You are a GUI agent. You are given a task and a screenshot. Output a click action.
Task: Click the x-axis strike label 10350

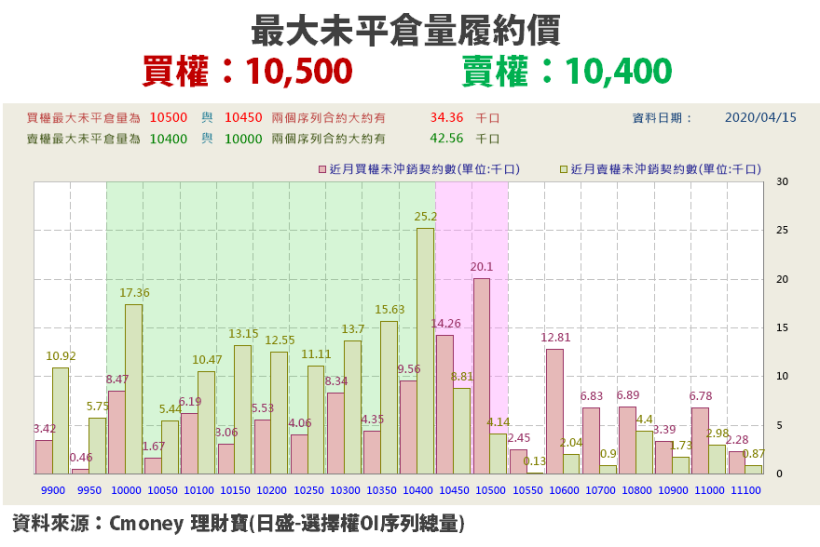point(381,491)
